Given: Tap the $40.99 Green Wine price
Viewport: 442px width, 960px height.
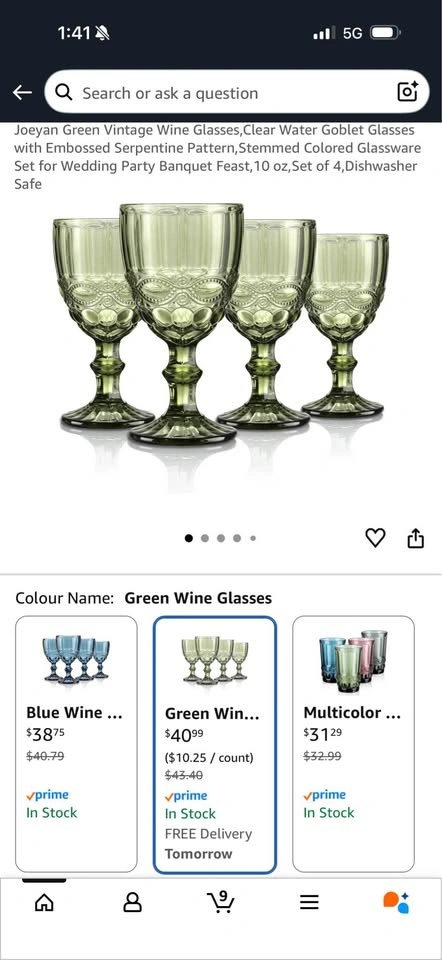Looking at the screenshot, I should (184, 735).
